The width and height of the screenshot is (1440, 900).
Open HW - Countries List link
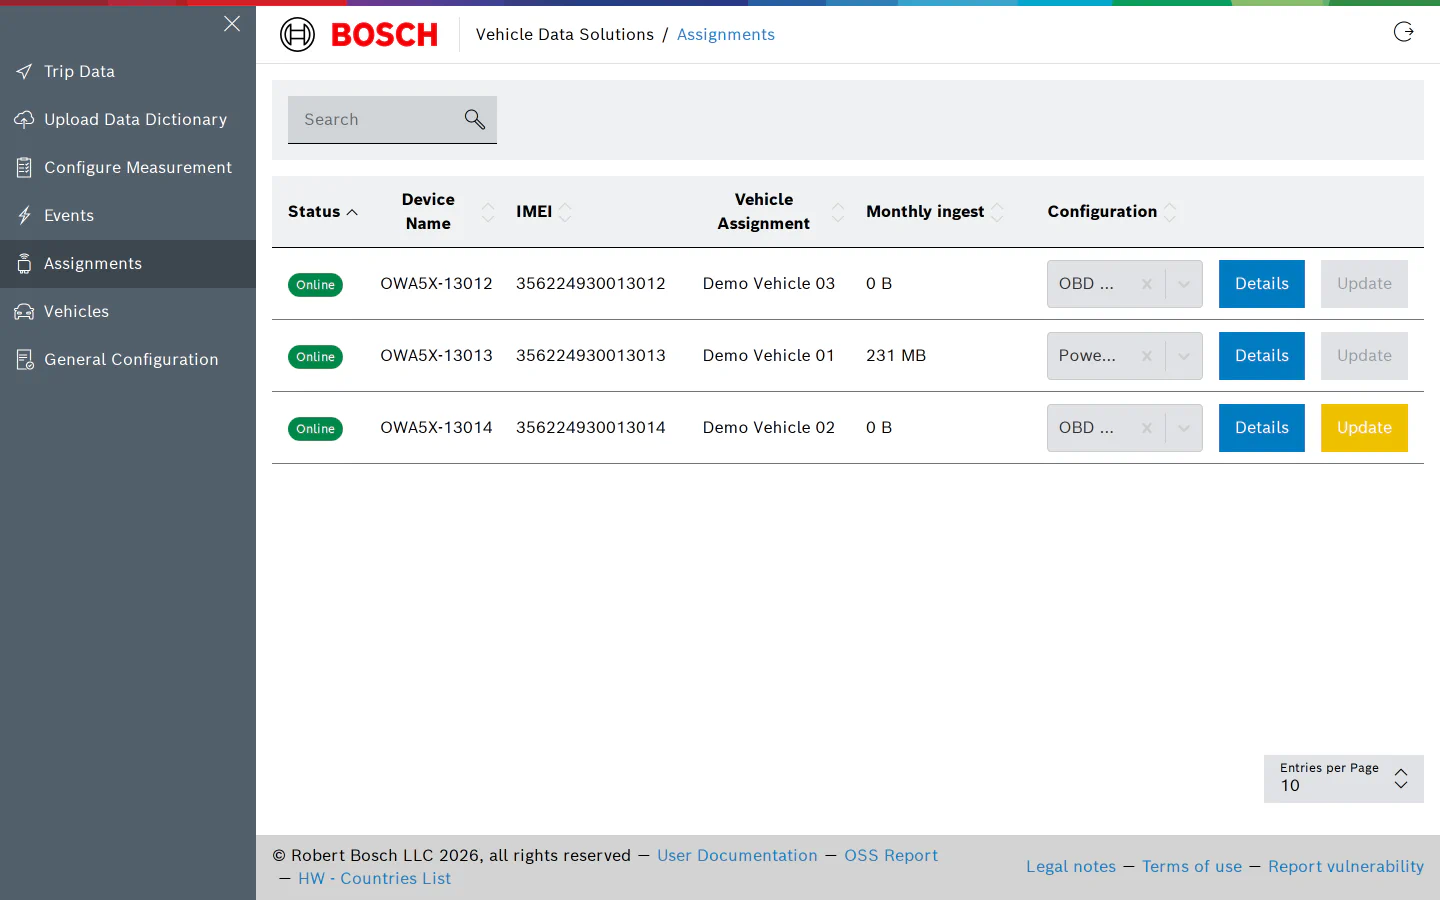click(375, 879)
